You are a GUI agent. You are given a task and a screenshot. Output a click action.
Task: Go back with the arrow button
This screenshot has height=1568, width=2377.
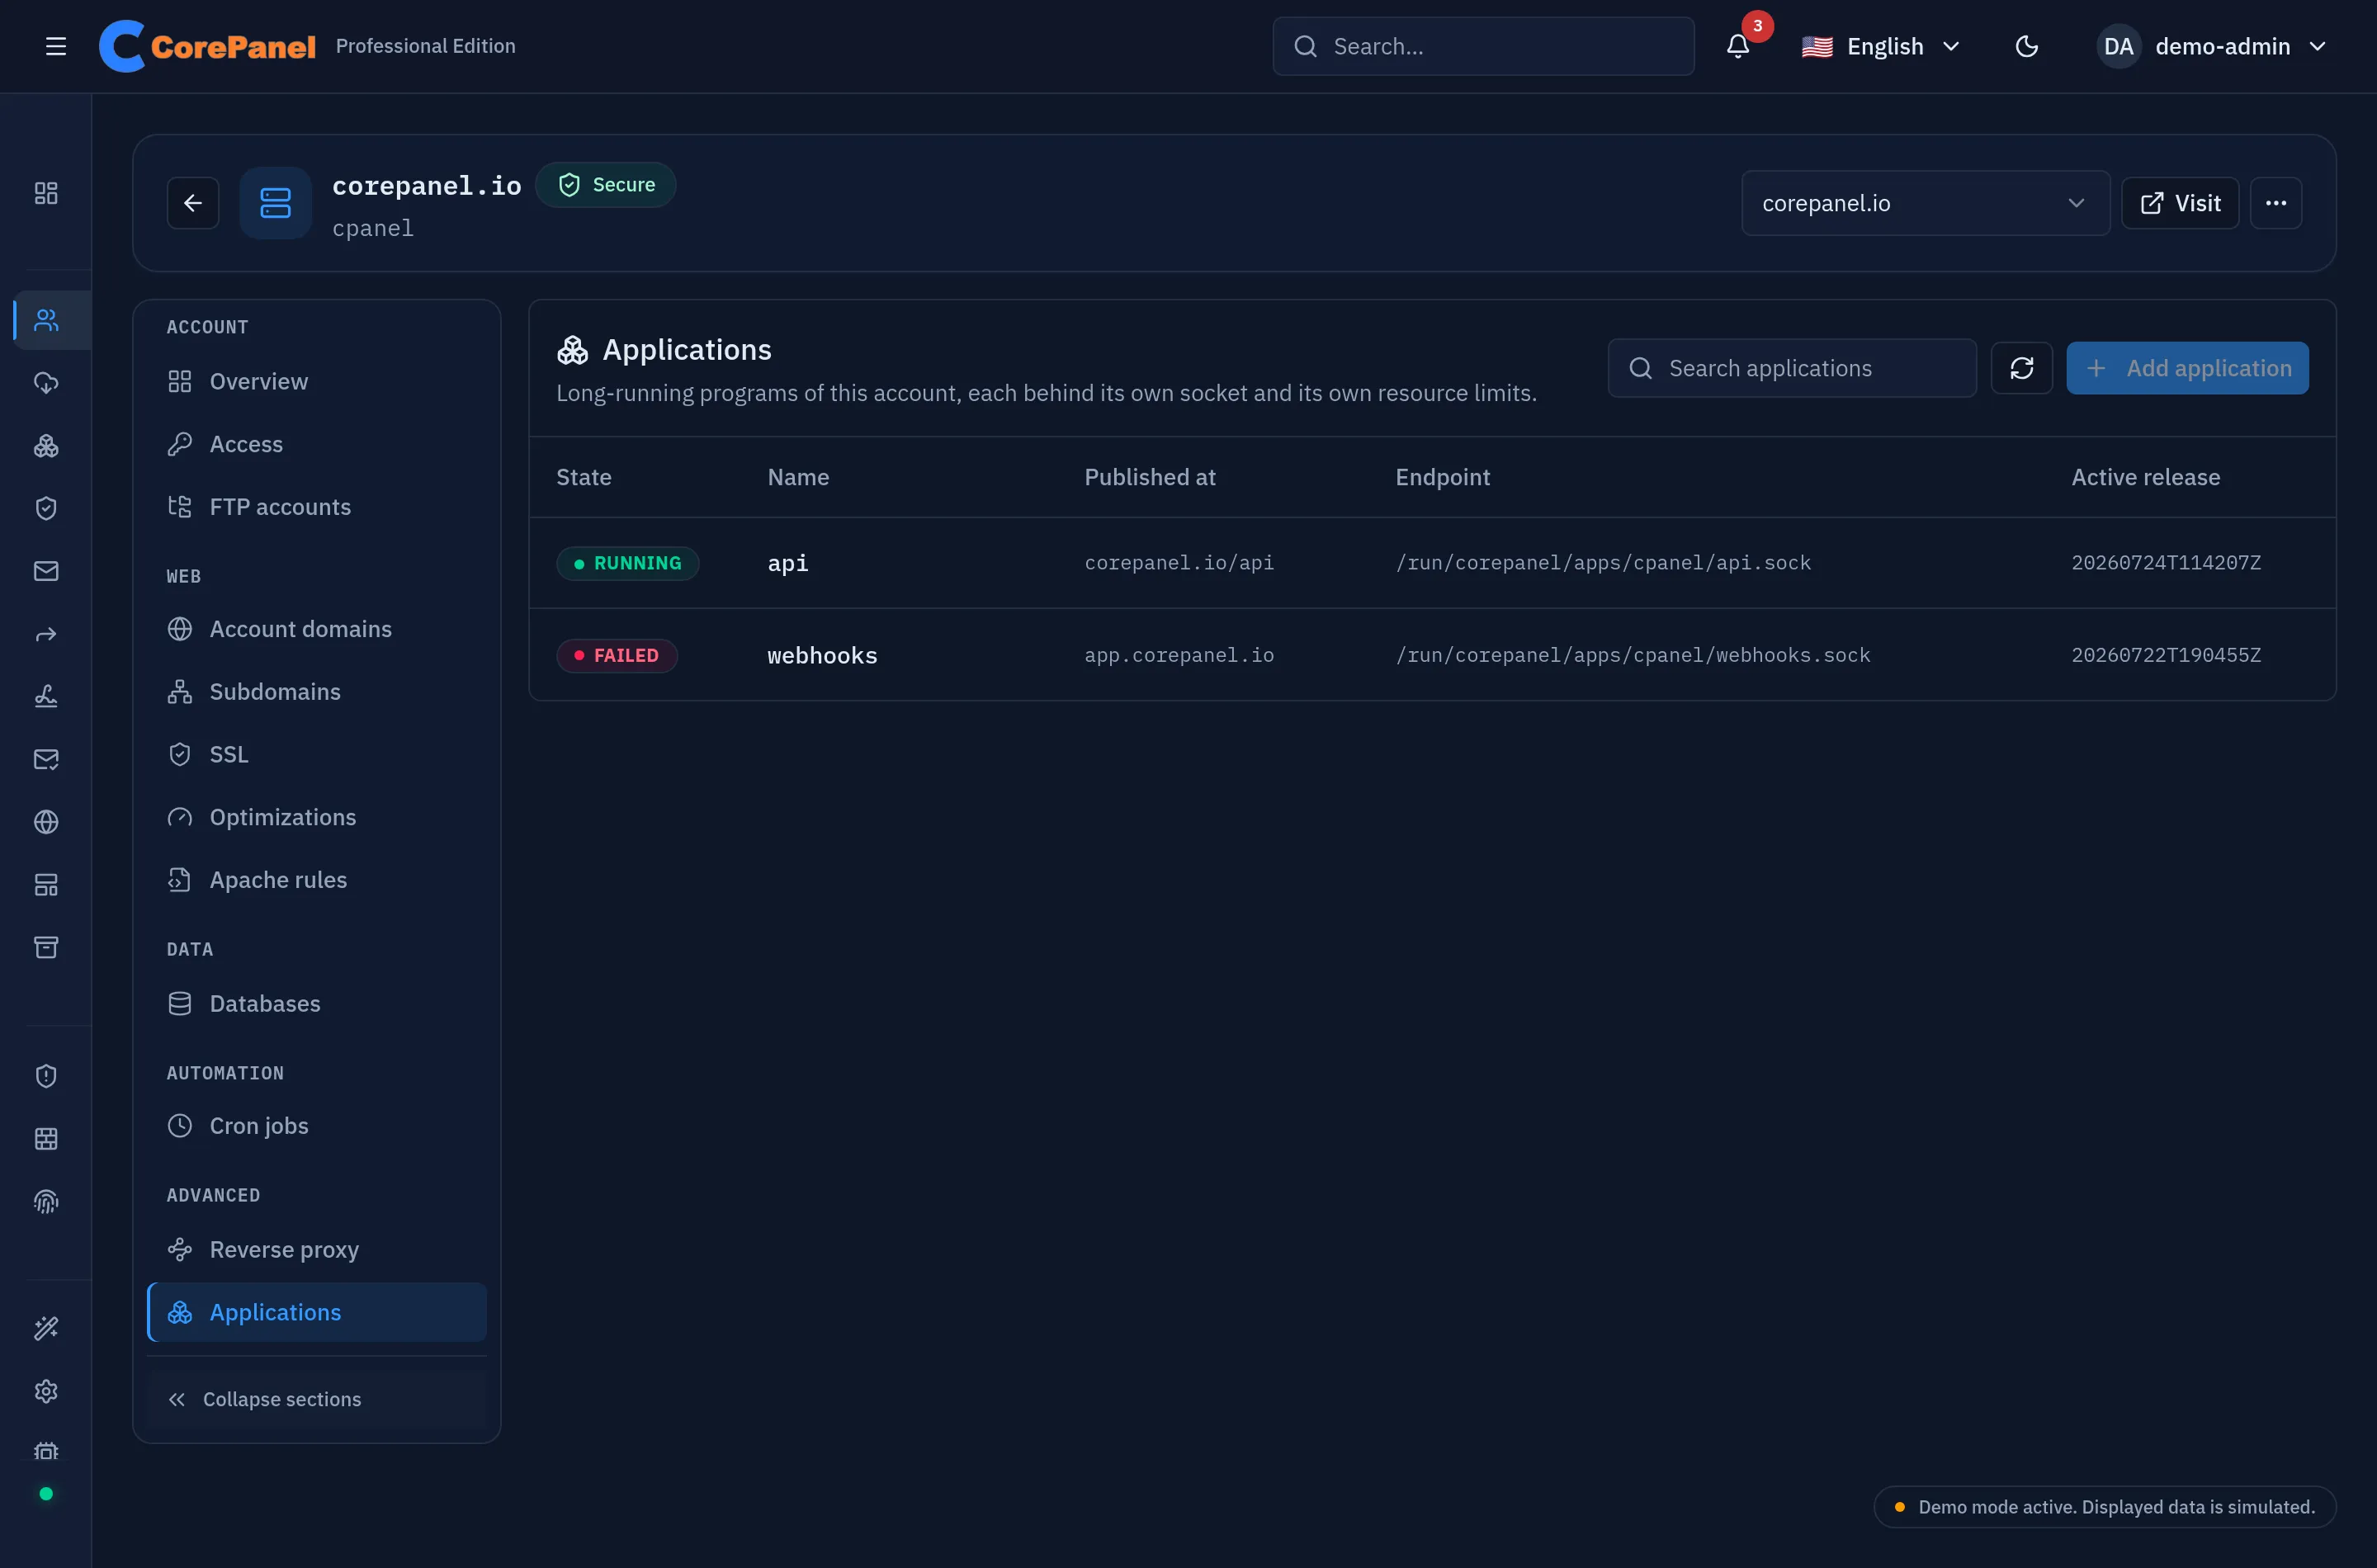coord(193,203)
